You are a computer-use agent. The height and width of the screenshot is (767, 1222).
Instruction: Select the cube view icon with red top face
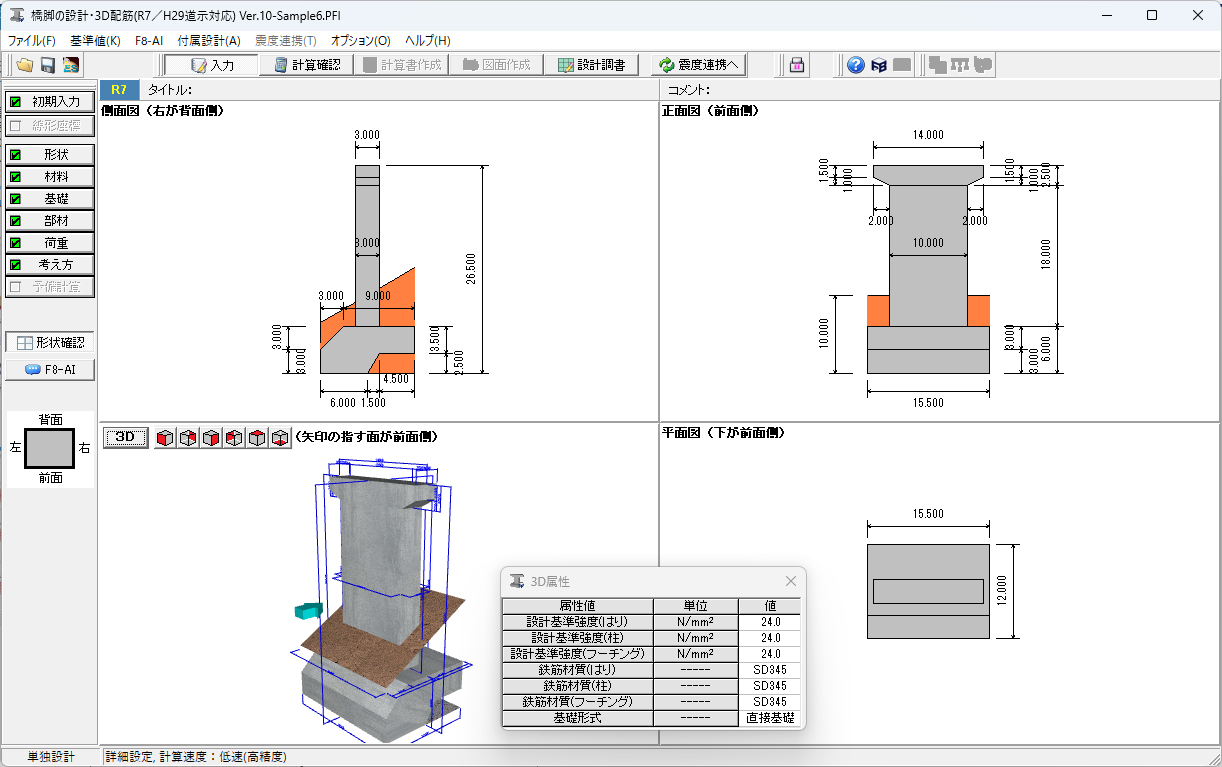(257, 438)
